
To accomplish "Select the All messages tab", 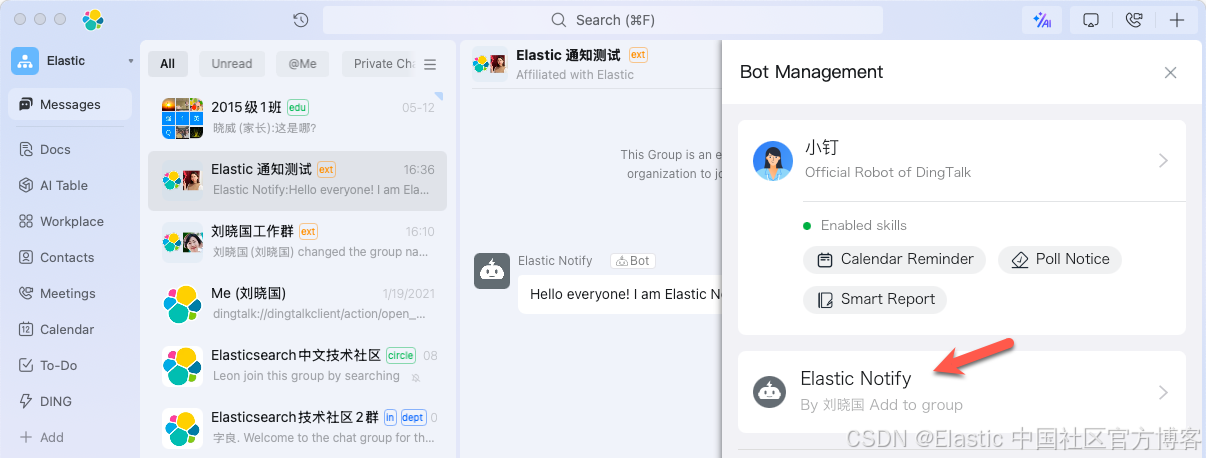I will point(167,64).
